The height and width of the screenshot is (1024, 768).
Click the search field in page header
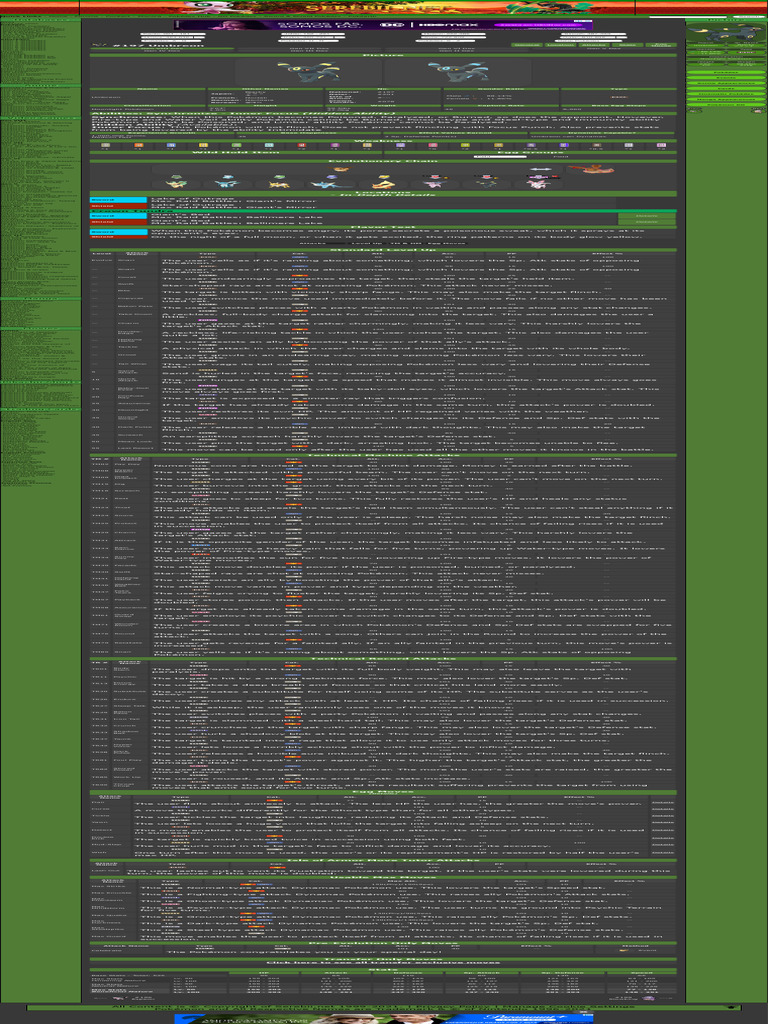tap(688, 17)
